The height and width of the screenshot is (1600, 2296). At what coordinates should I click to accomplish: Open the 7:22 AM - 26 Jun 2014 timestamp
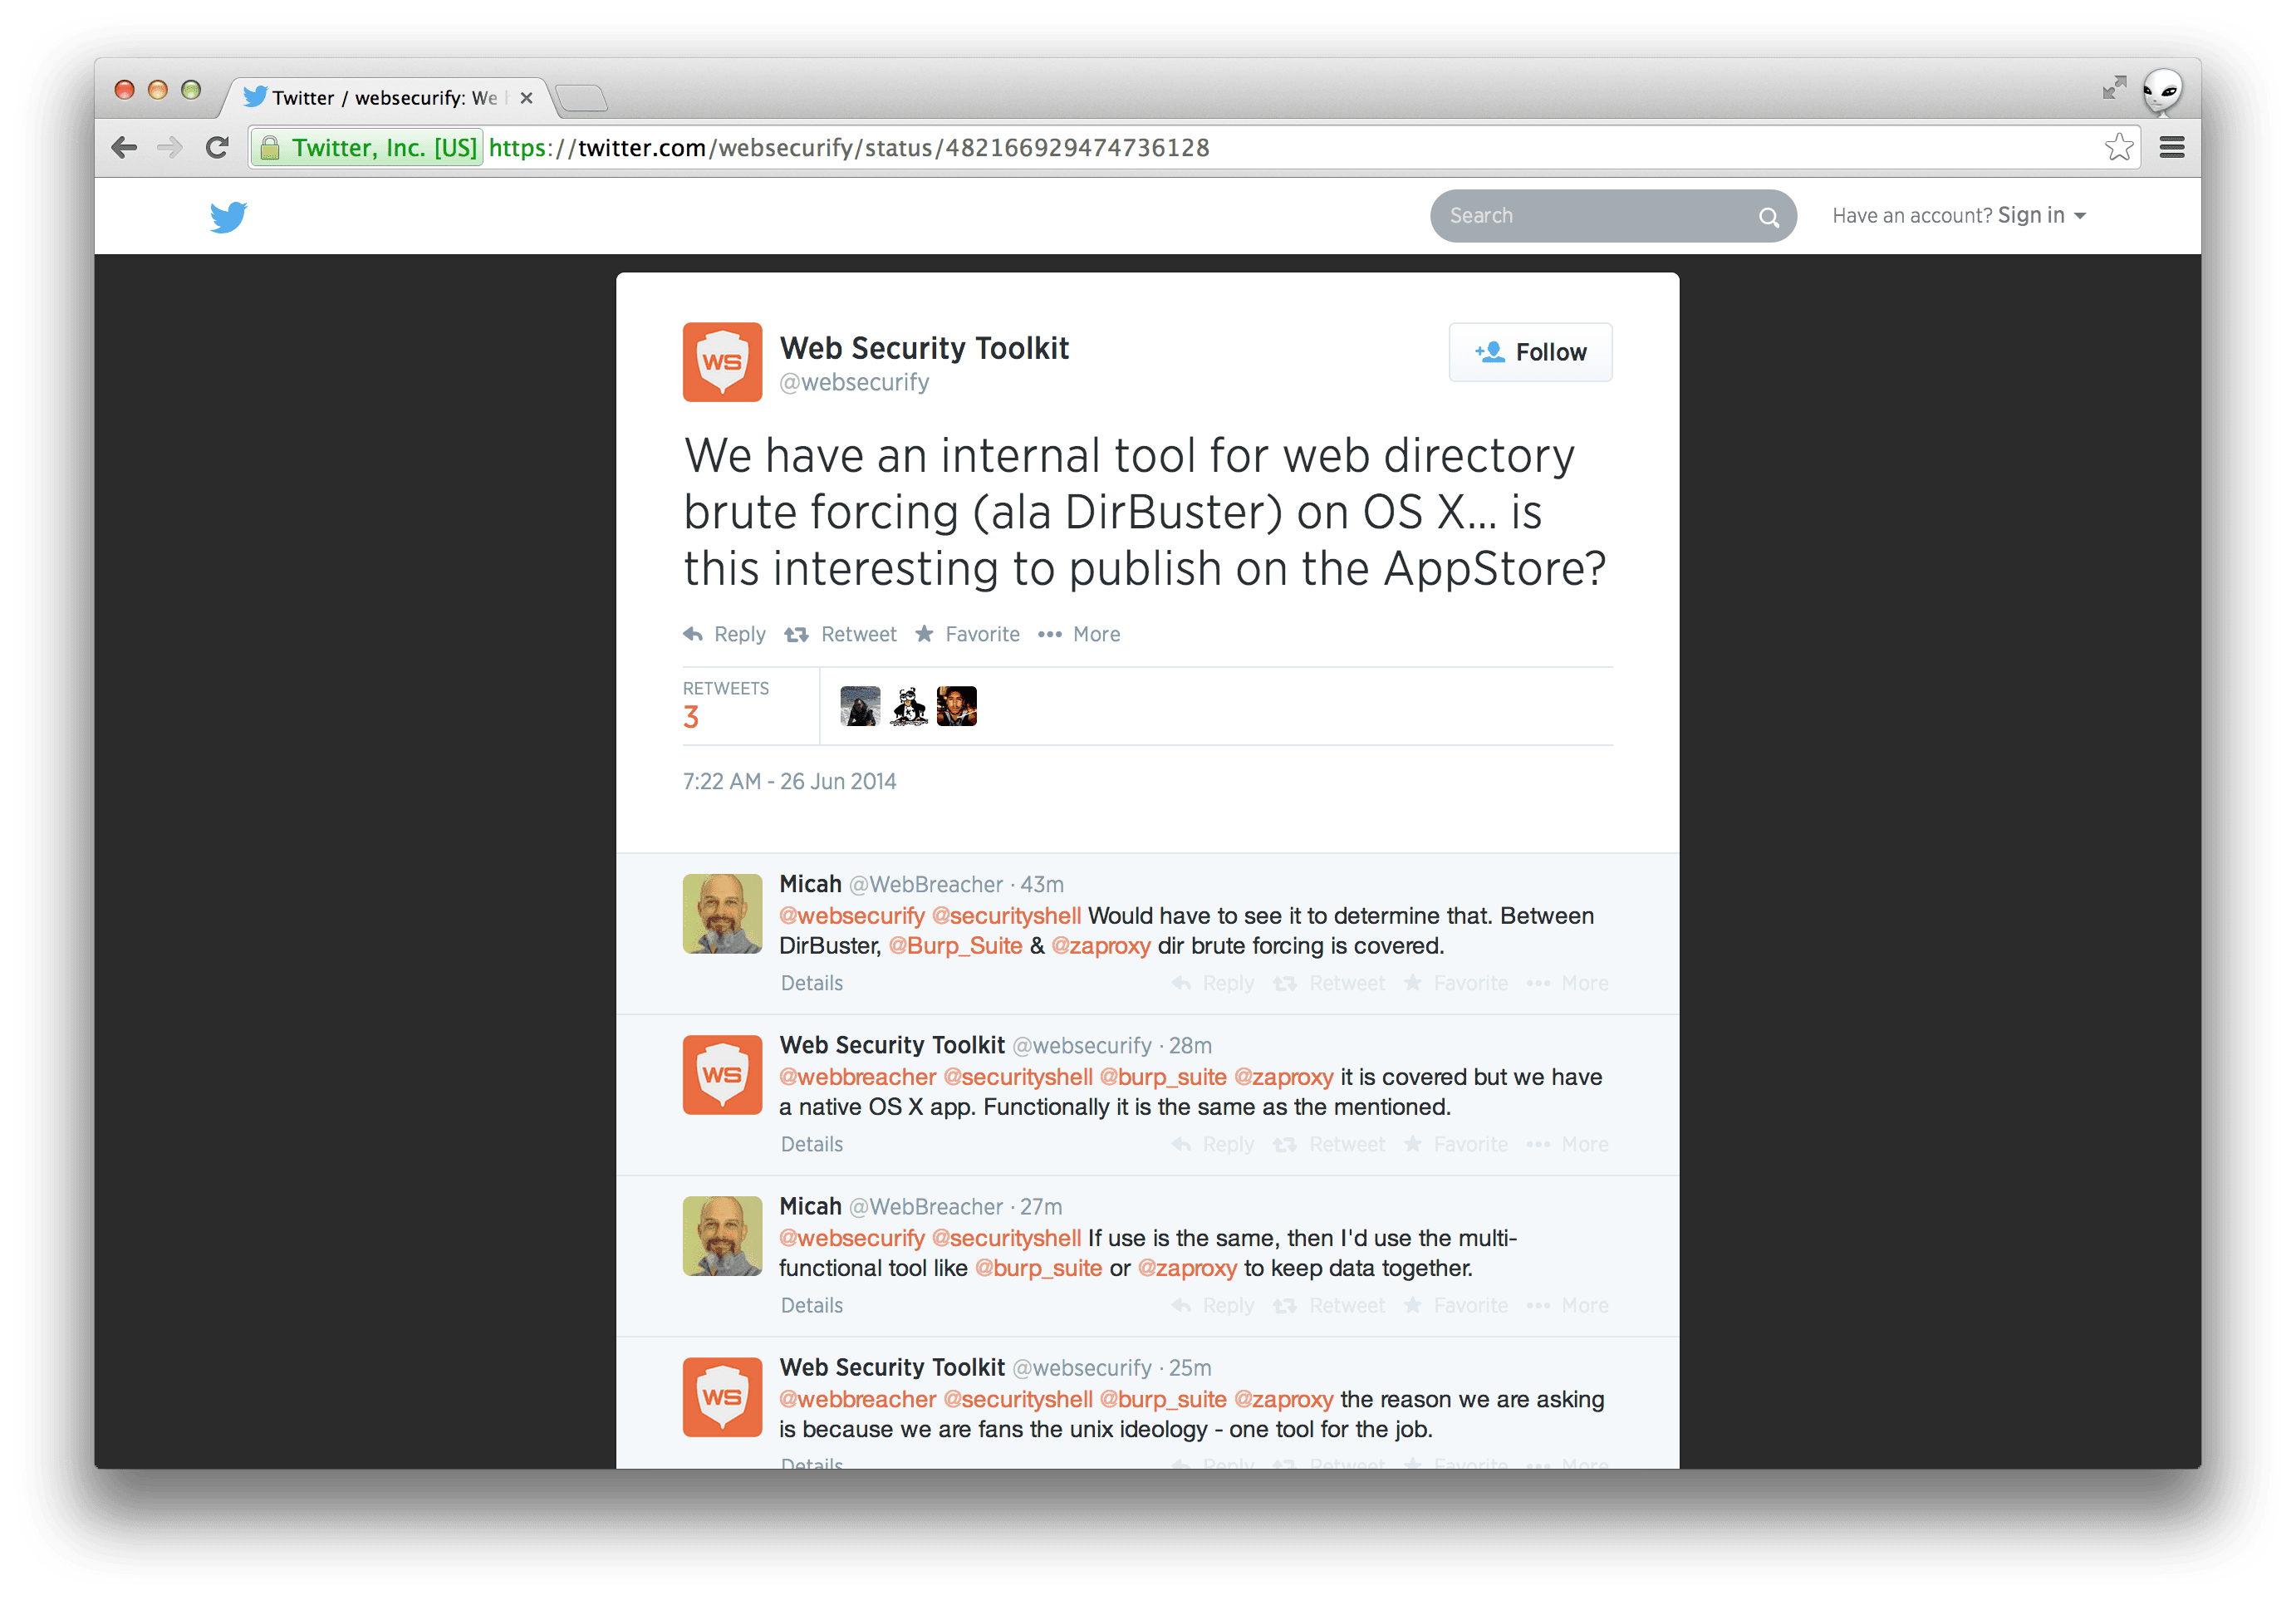coord(789,781)
